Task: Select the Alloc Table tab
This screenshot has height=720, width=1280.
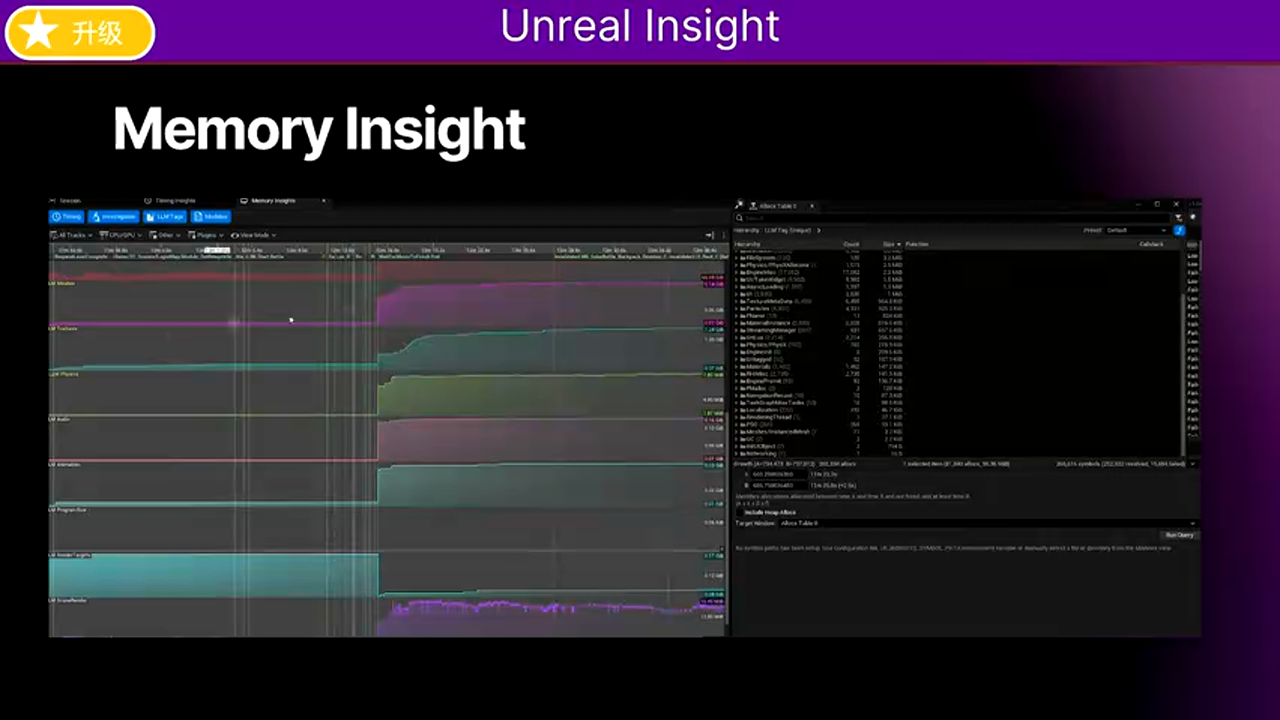Action: [x=777, y=206]
